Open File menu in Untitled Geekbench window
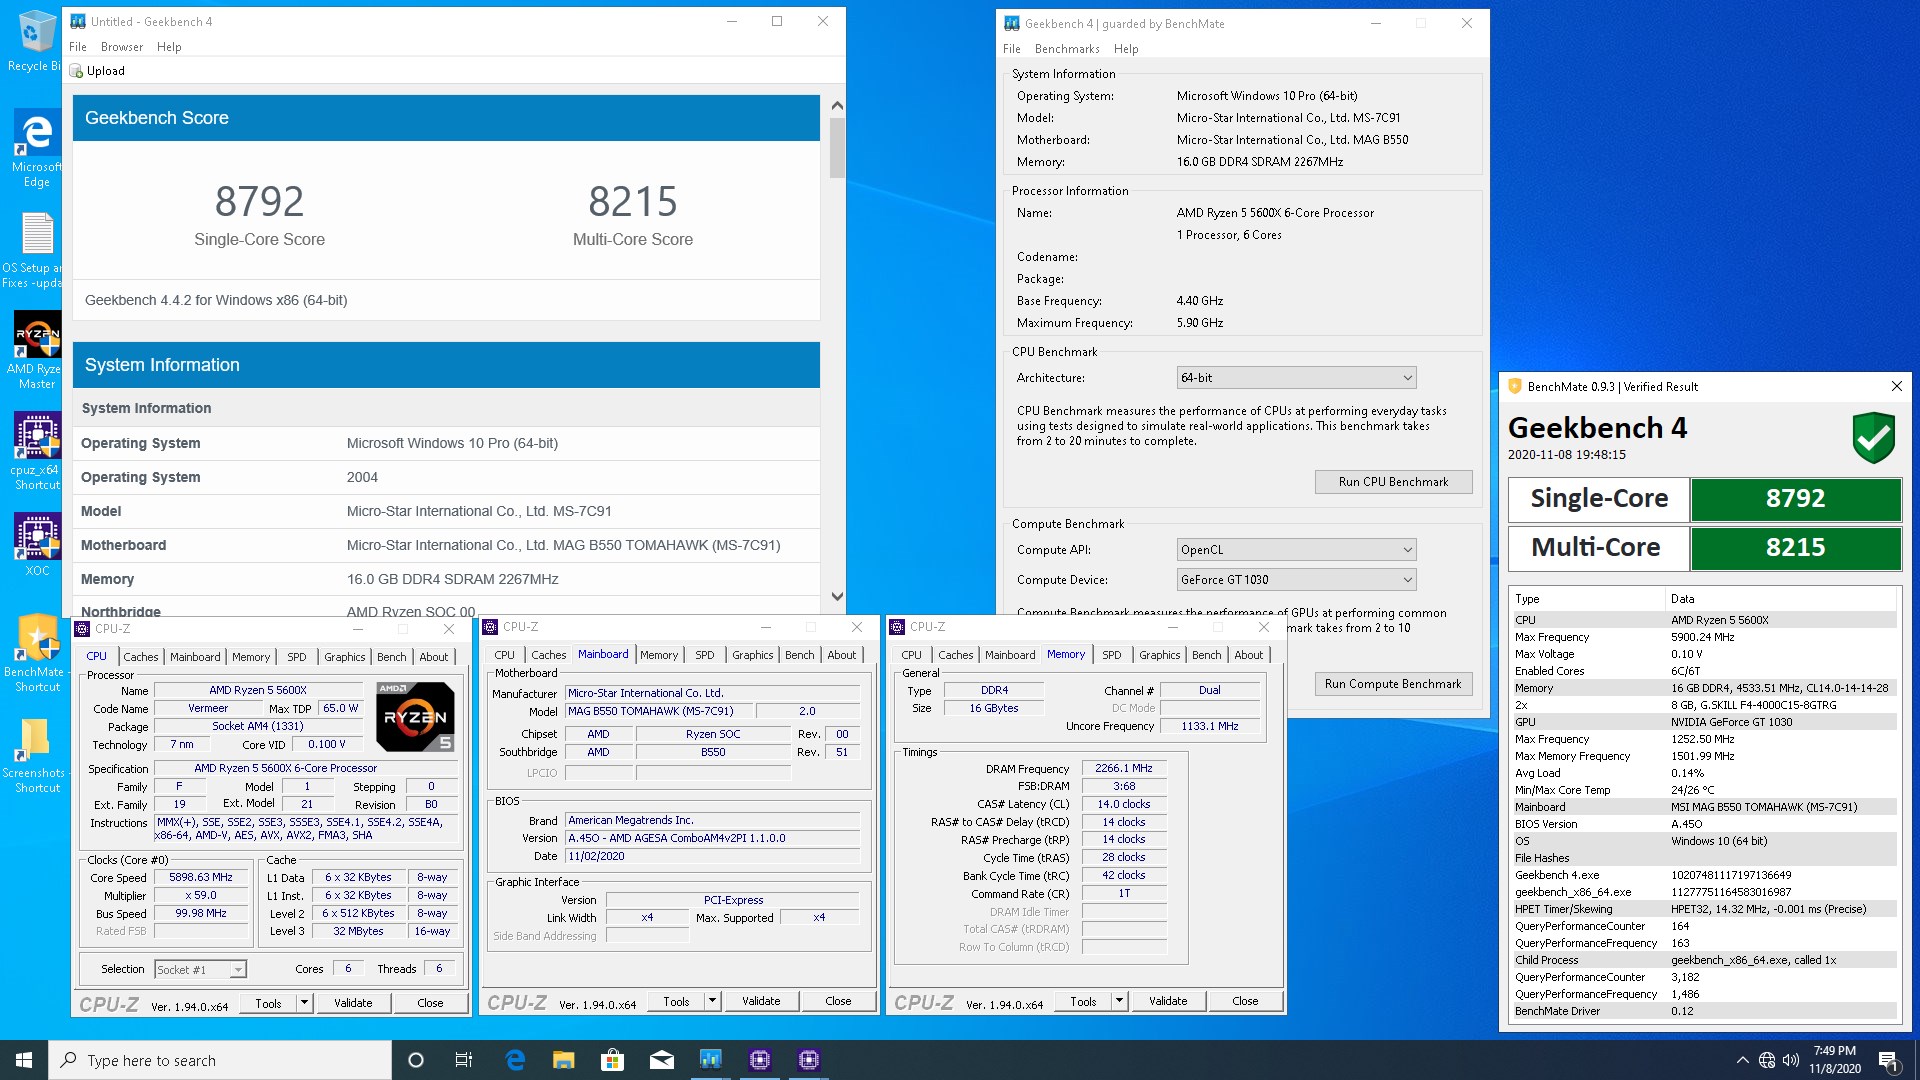This screenshot has height=1080, width=1920. coord(78,47)
